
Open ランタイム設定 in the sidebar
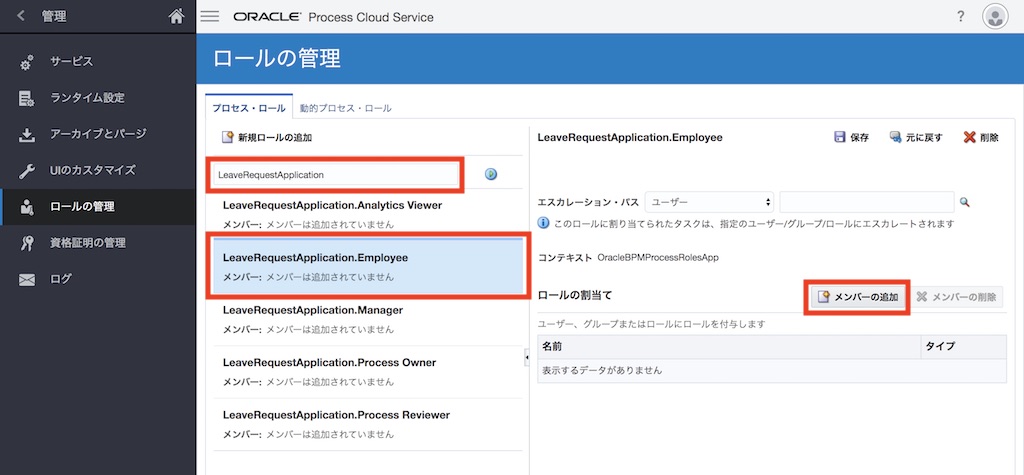(87, 98)
